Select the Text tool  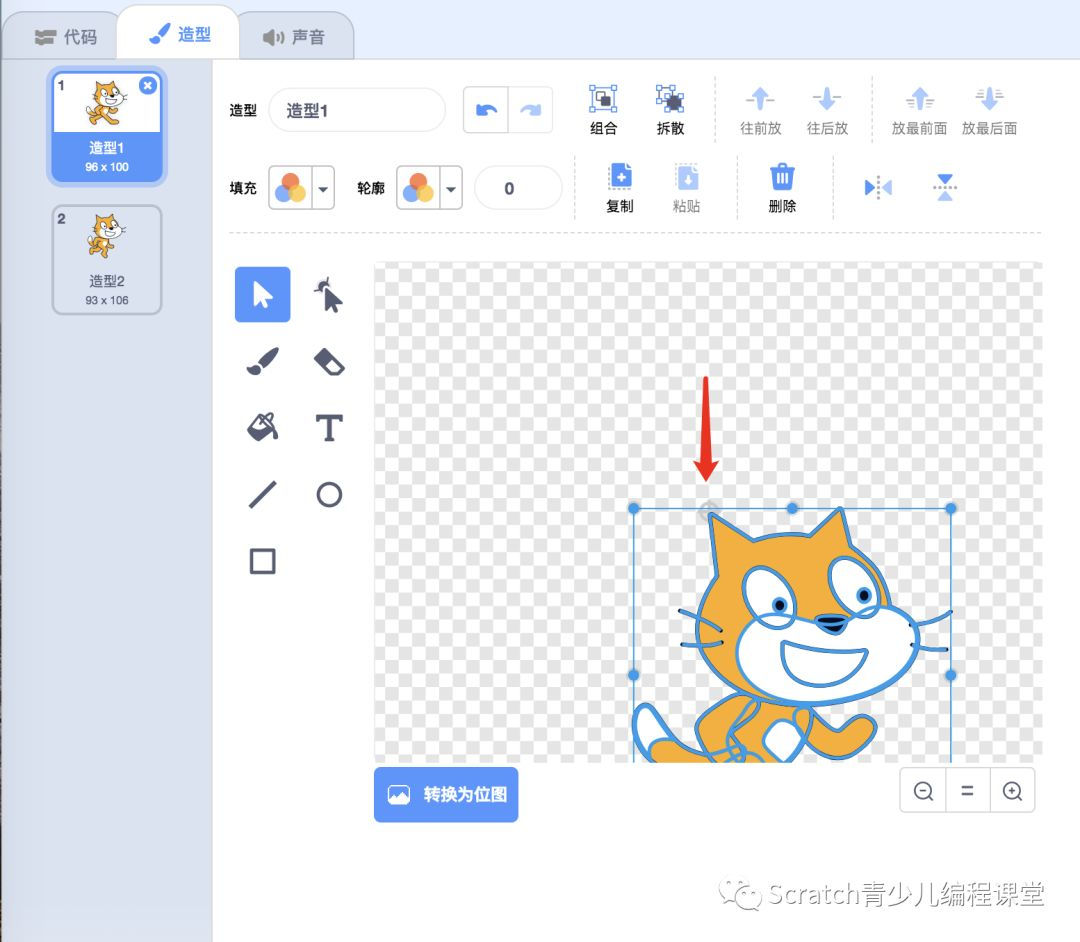tap(328, 427)
